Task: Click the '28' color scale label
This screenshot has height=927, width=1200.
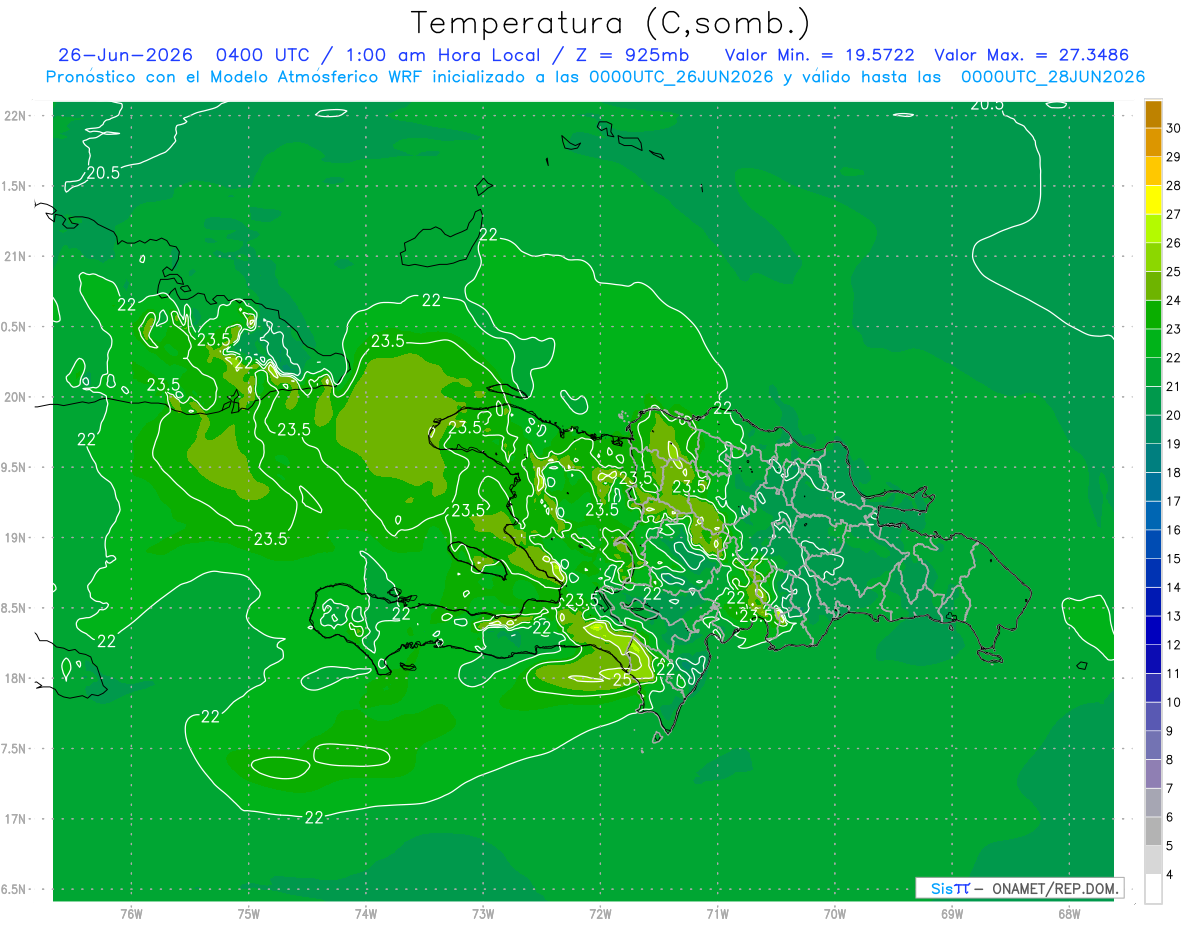Action: [1174, 185]
